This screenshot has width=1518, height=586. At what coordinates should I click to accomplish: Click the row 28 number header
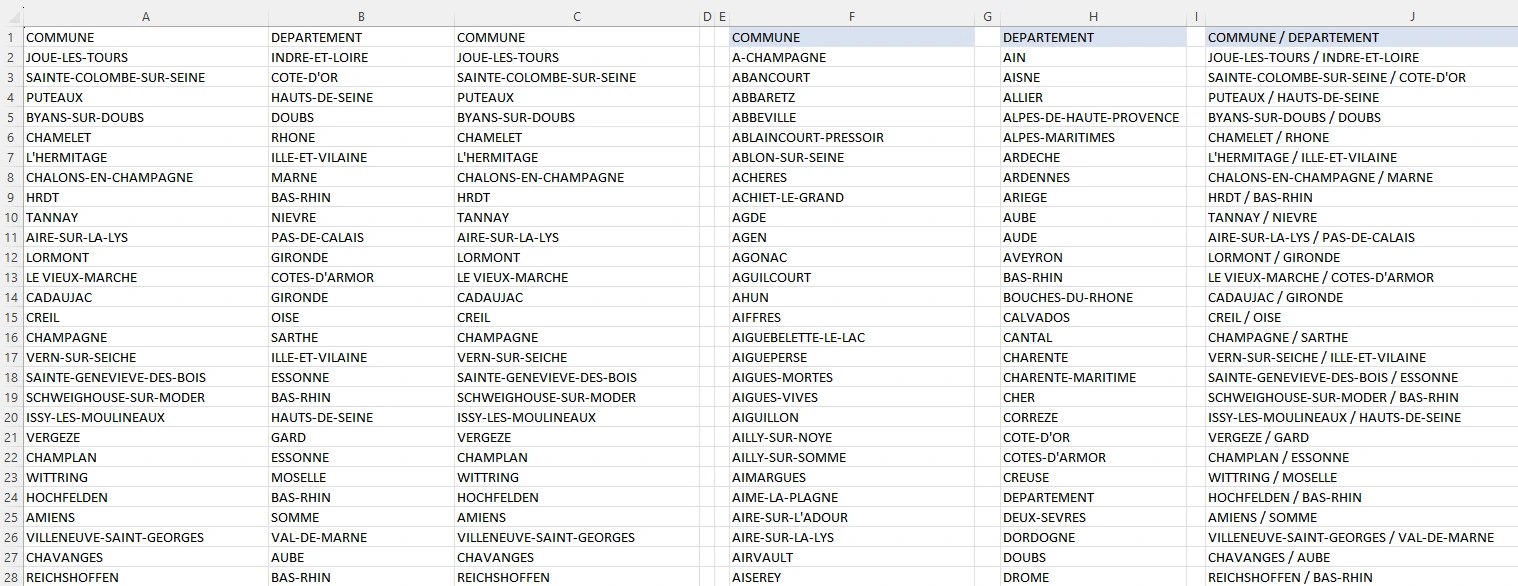(x=11, y=577)
